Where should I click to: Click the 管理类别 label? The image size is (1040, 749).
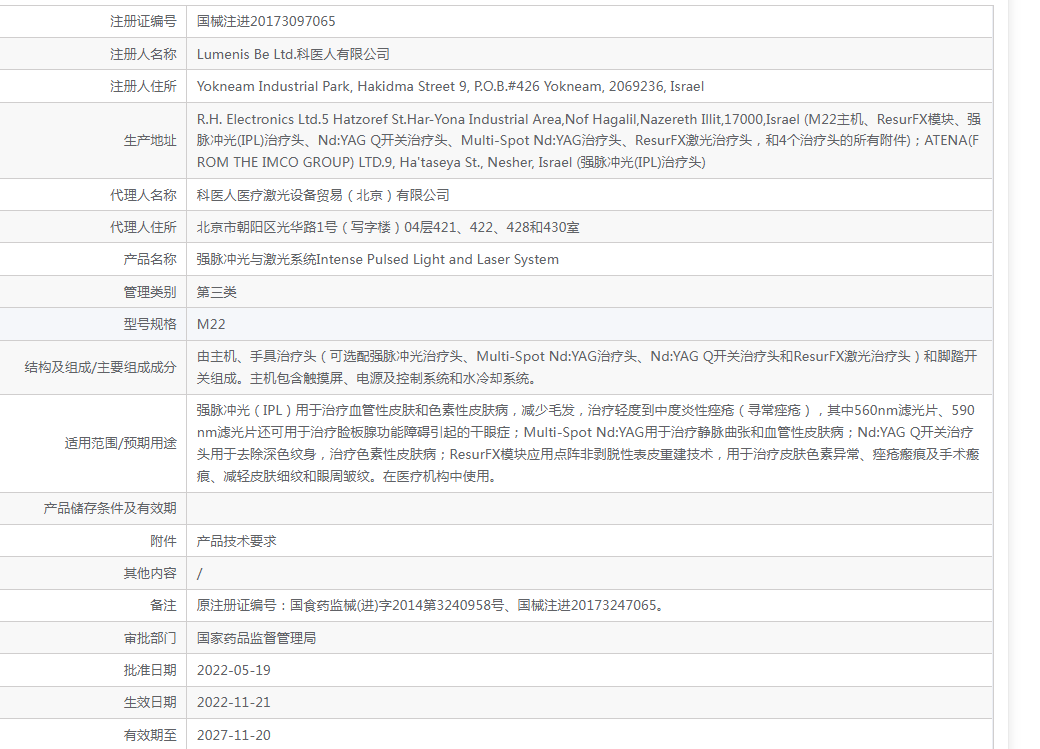(x=150, y=292)
